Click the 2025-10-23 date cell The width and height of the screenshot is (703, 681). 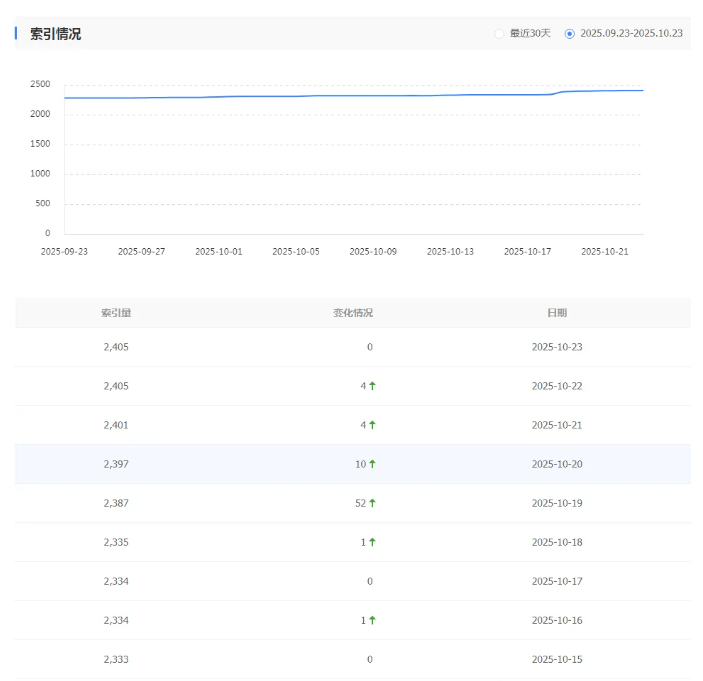coord(556,347)
